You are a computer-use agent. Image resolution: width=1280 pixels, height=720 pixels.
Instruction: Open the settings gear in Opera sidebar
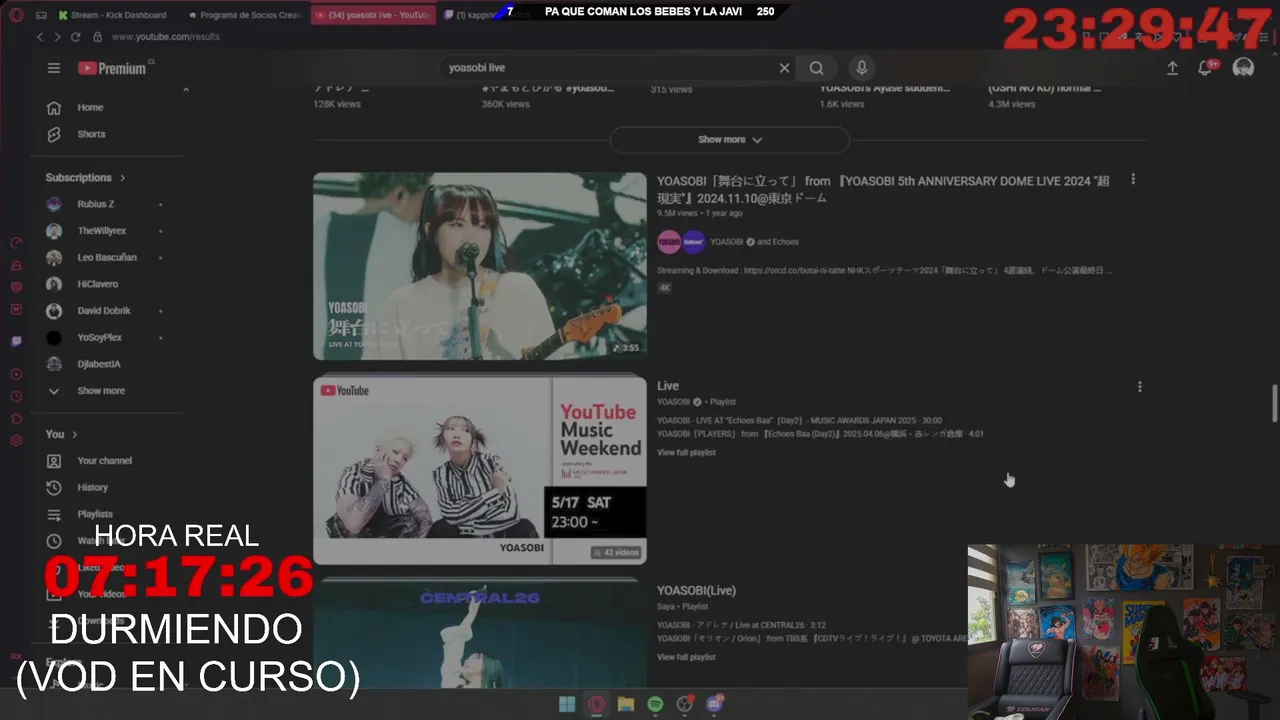[16, 440]
